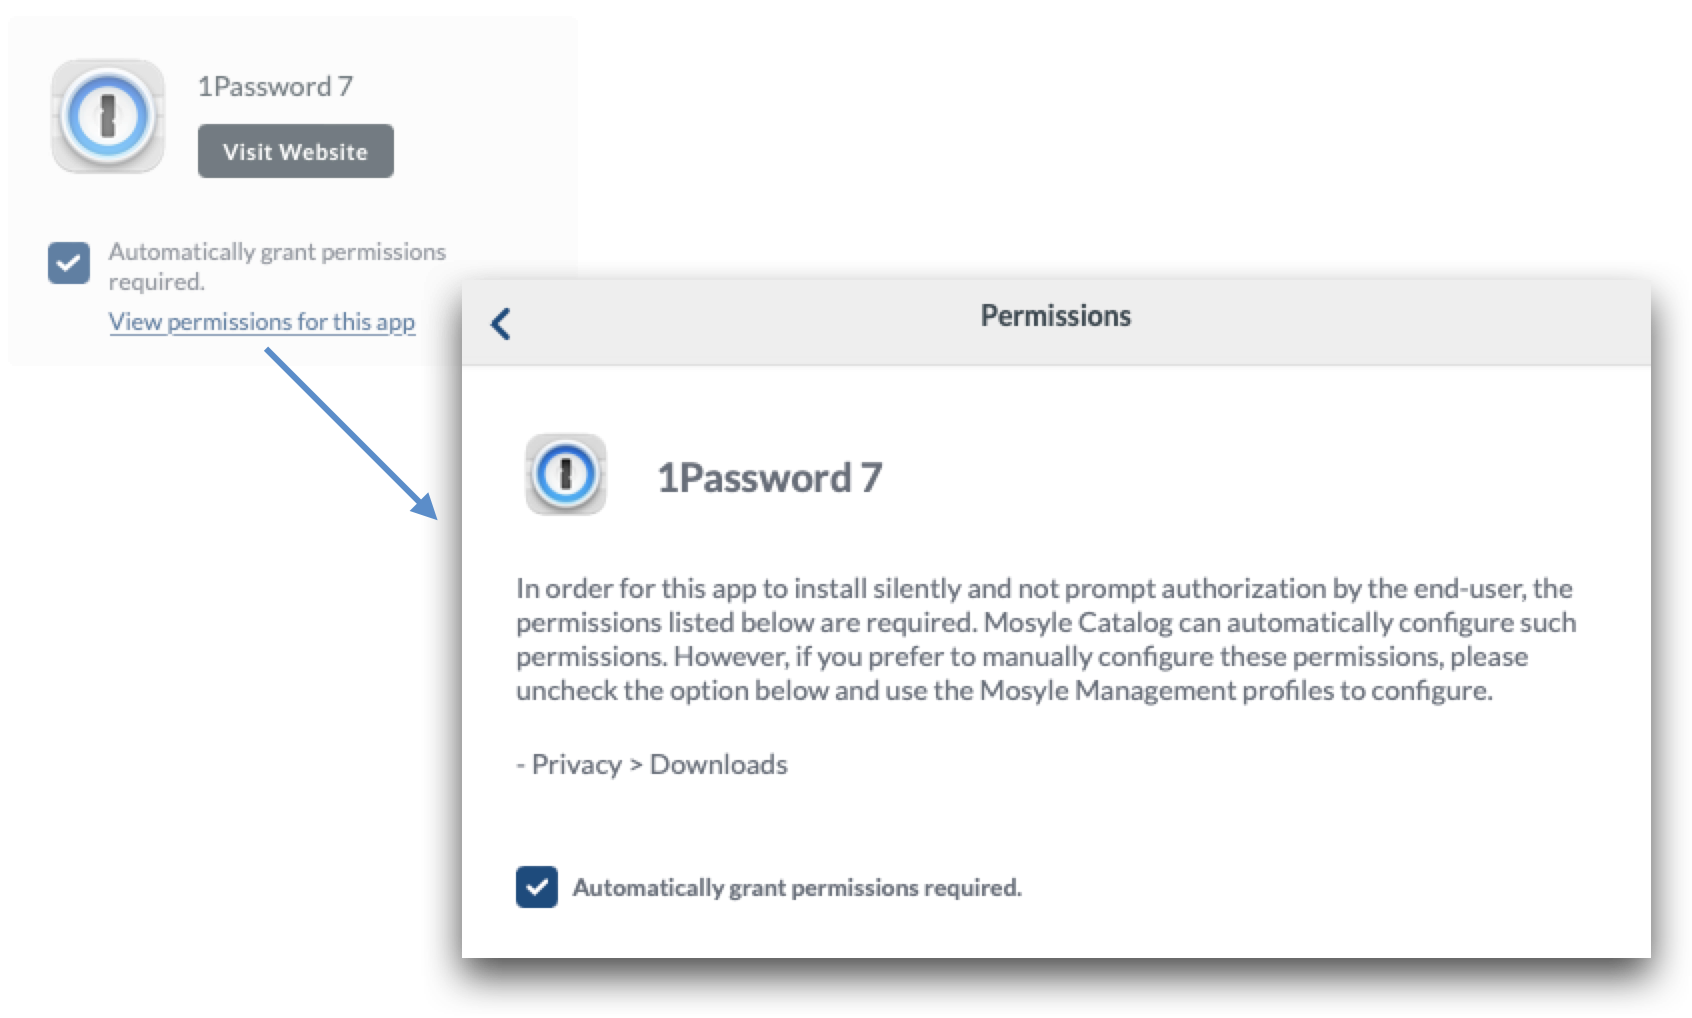Click the Permissions header title

1055,316
